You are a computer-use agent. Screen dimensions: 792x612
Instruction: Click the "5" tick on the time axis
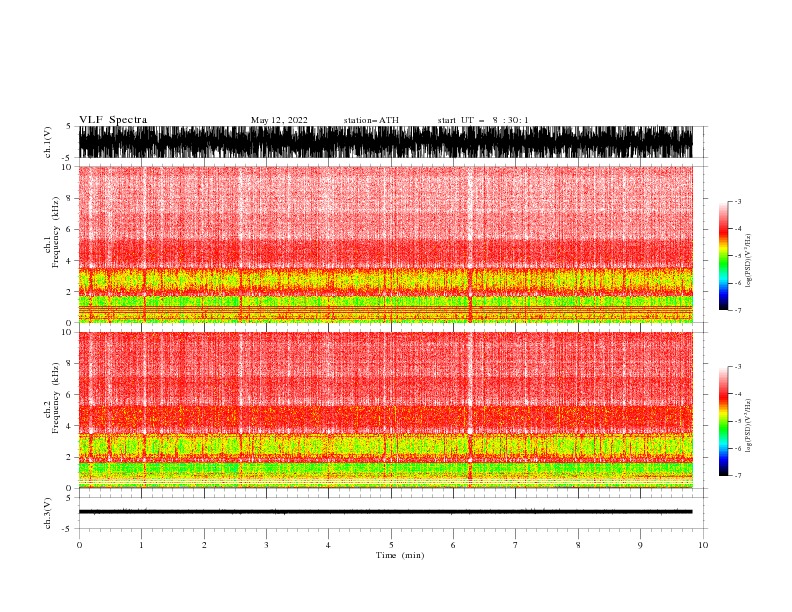(x=391, y=545)
